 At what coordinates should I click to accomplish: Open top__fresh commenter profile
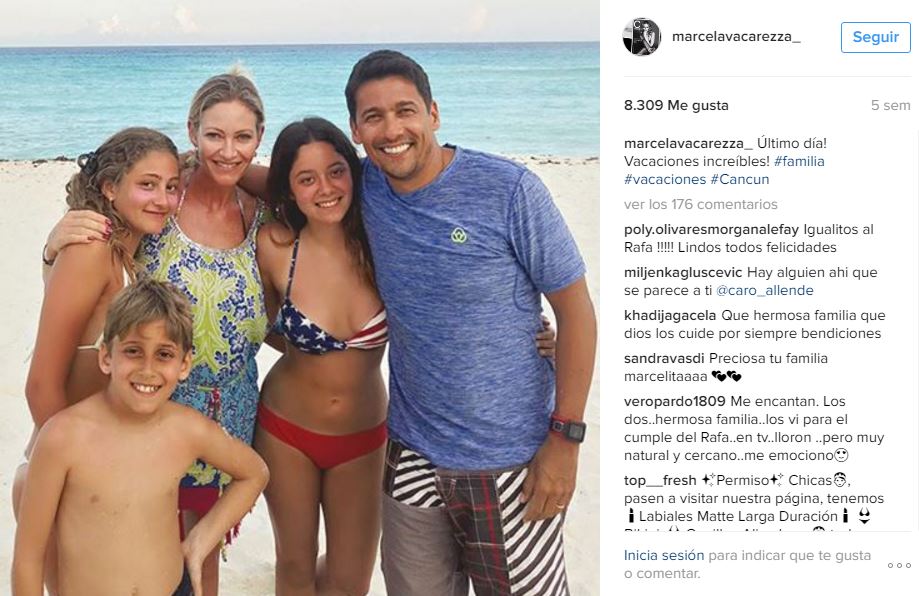click(x=661, y=481)
